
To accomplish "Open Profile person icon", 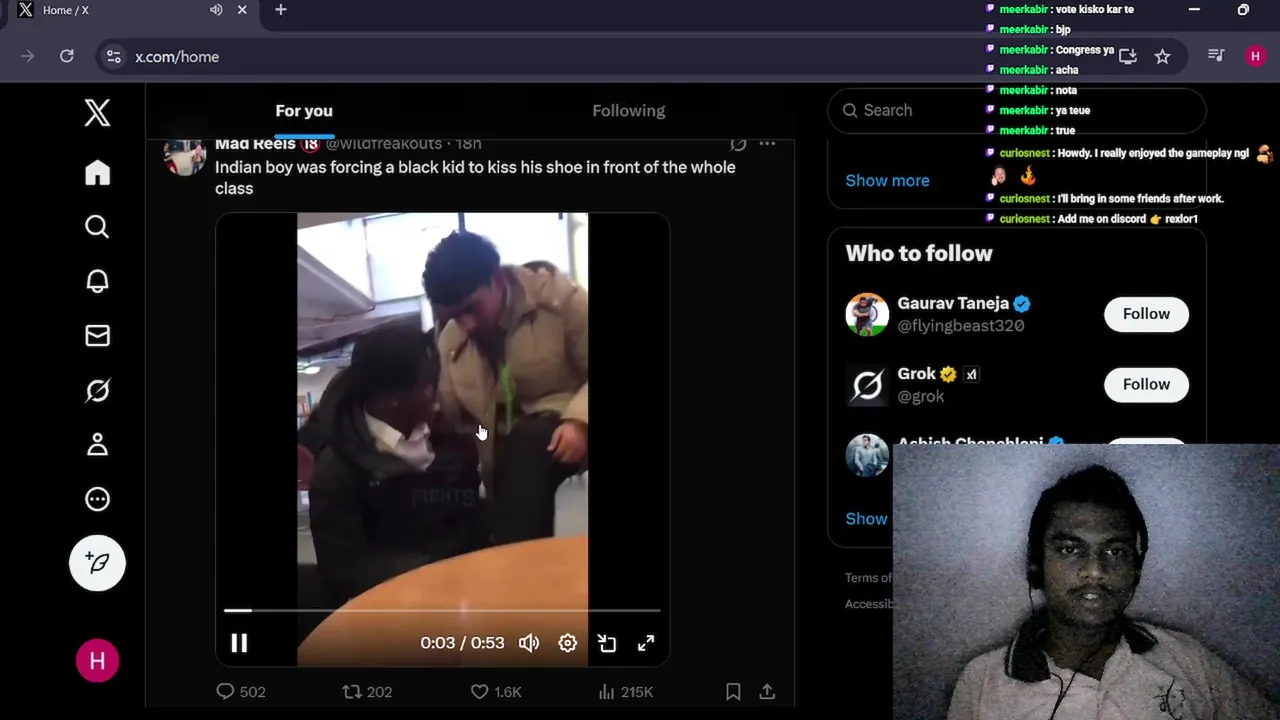I will pyautogui.click(x=97, y=444).
